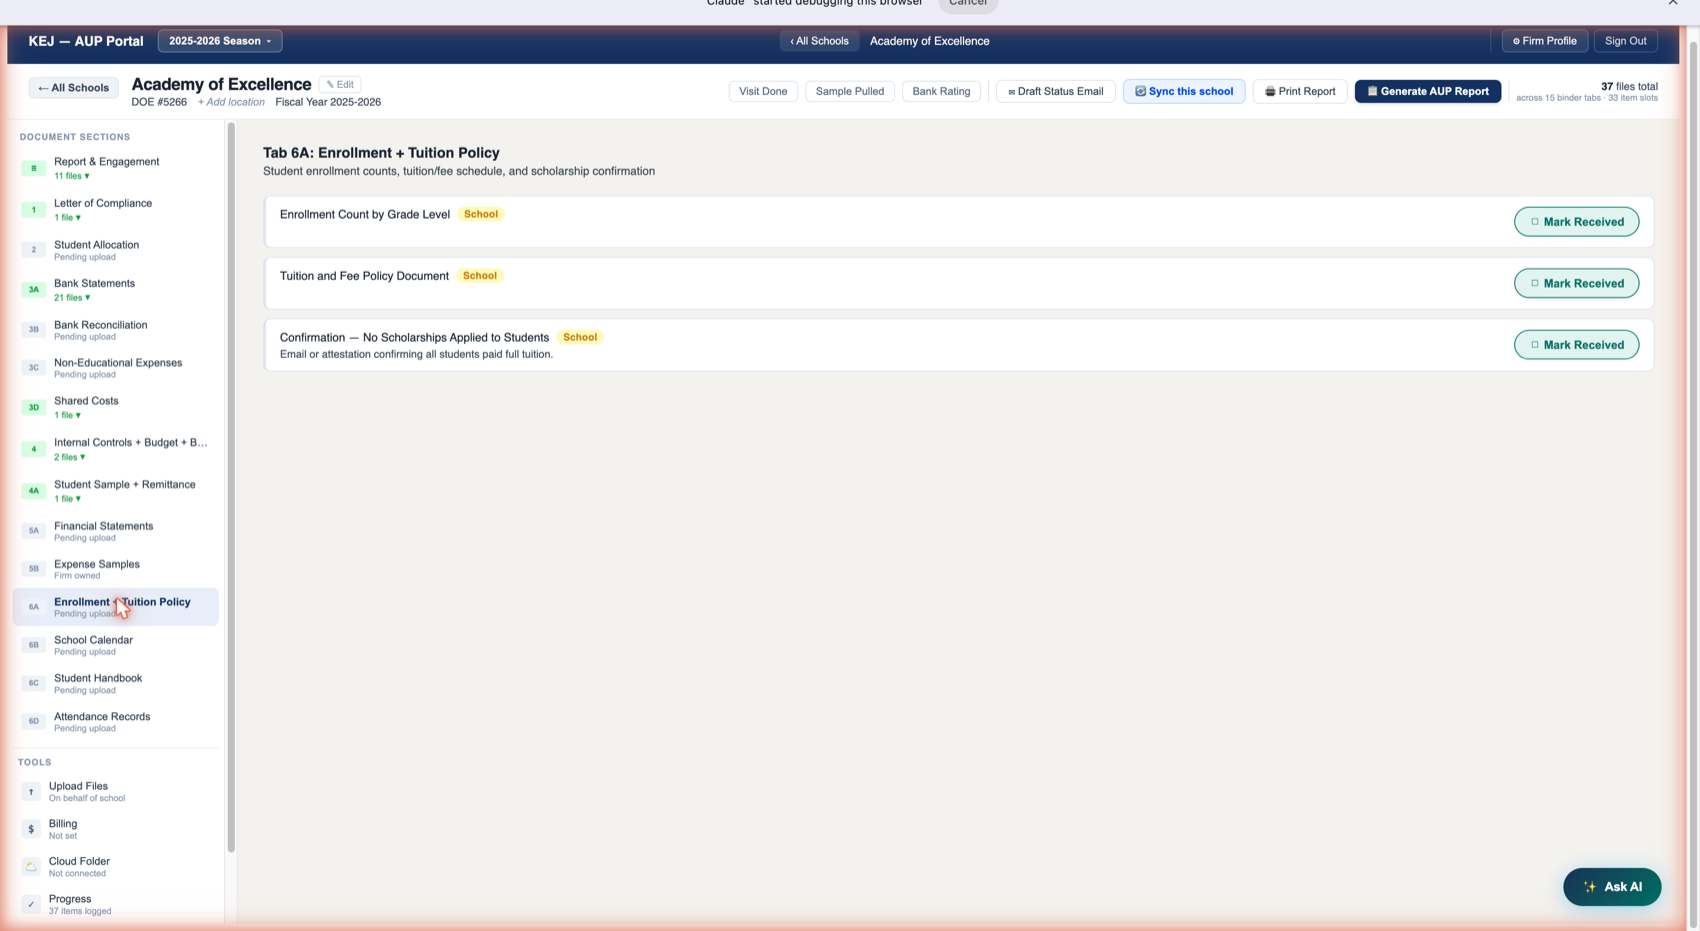Click the 5A Financial Statements badge
This screenshot has width=1700, height=931.
pos(33,531)
